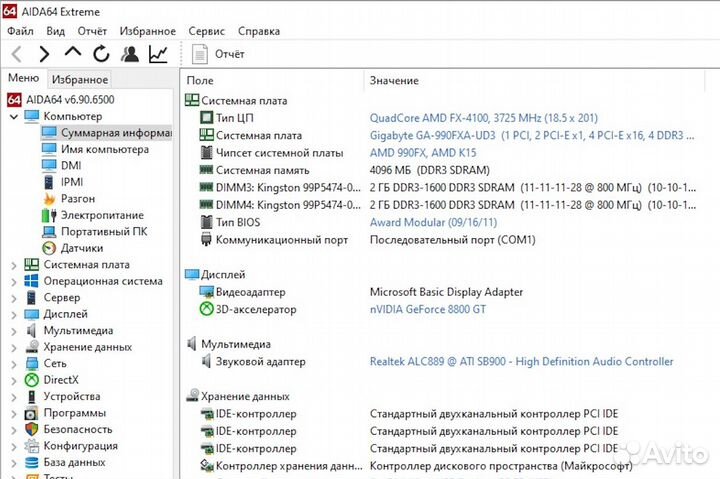The width and height of the screenshot is (720, 479).
Task: Expand the Мультимедиа tree node
Action: tap(14, 331)
